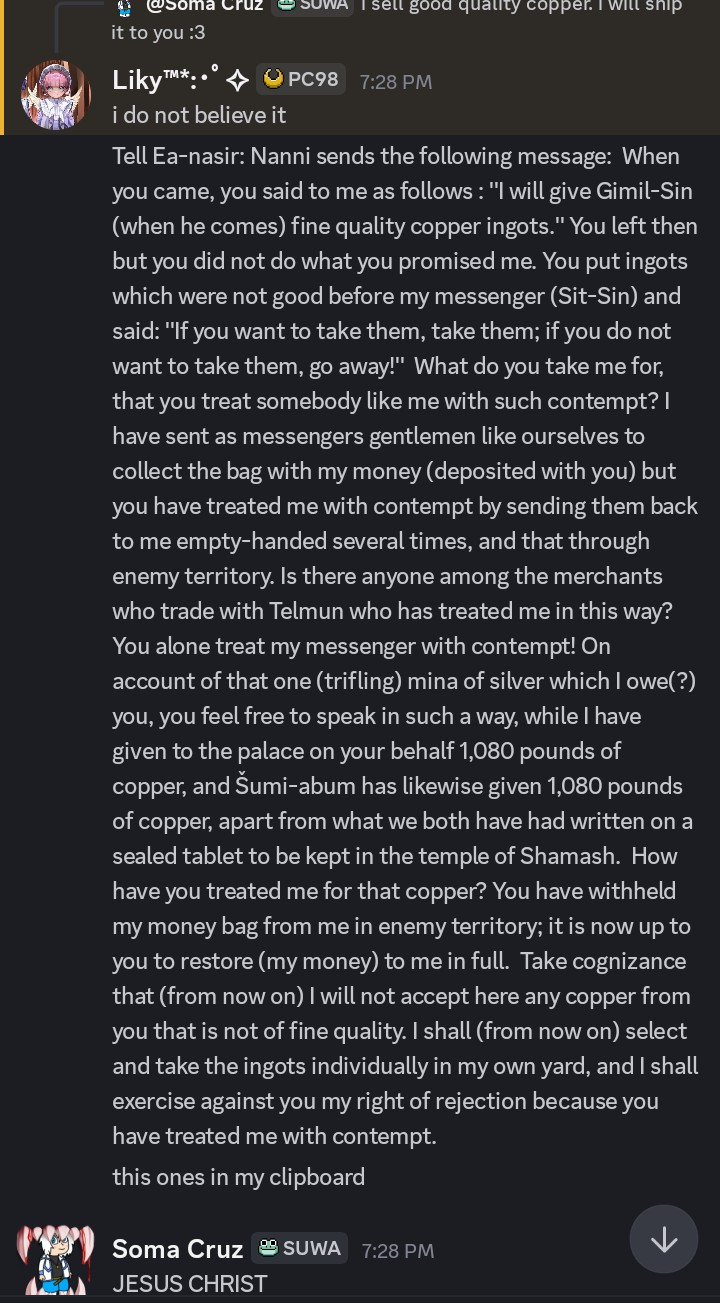The image size is (720, 1303).
Task: Tap the frog icon in Soma Cruz's SUWA tag
Action: (x=268, y=1247)
